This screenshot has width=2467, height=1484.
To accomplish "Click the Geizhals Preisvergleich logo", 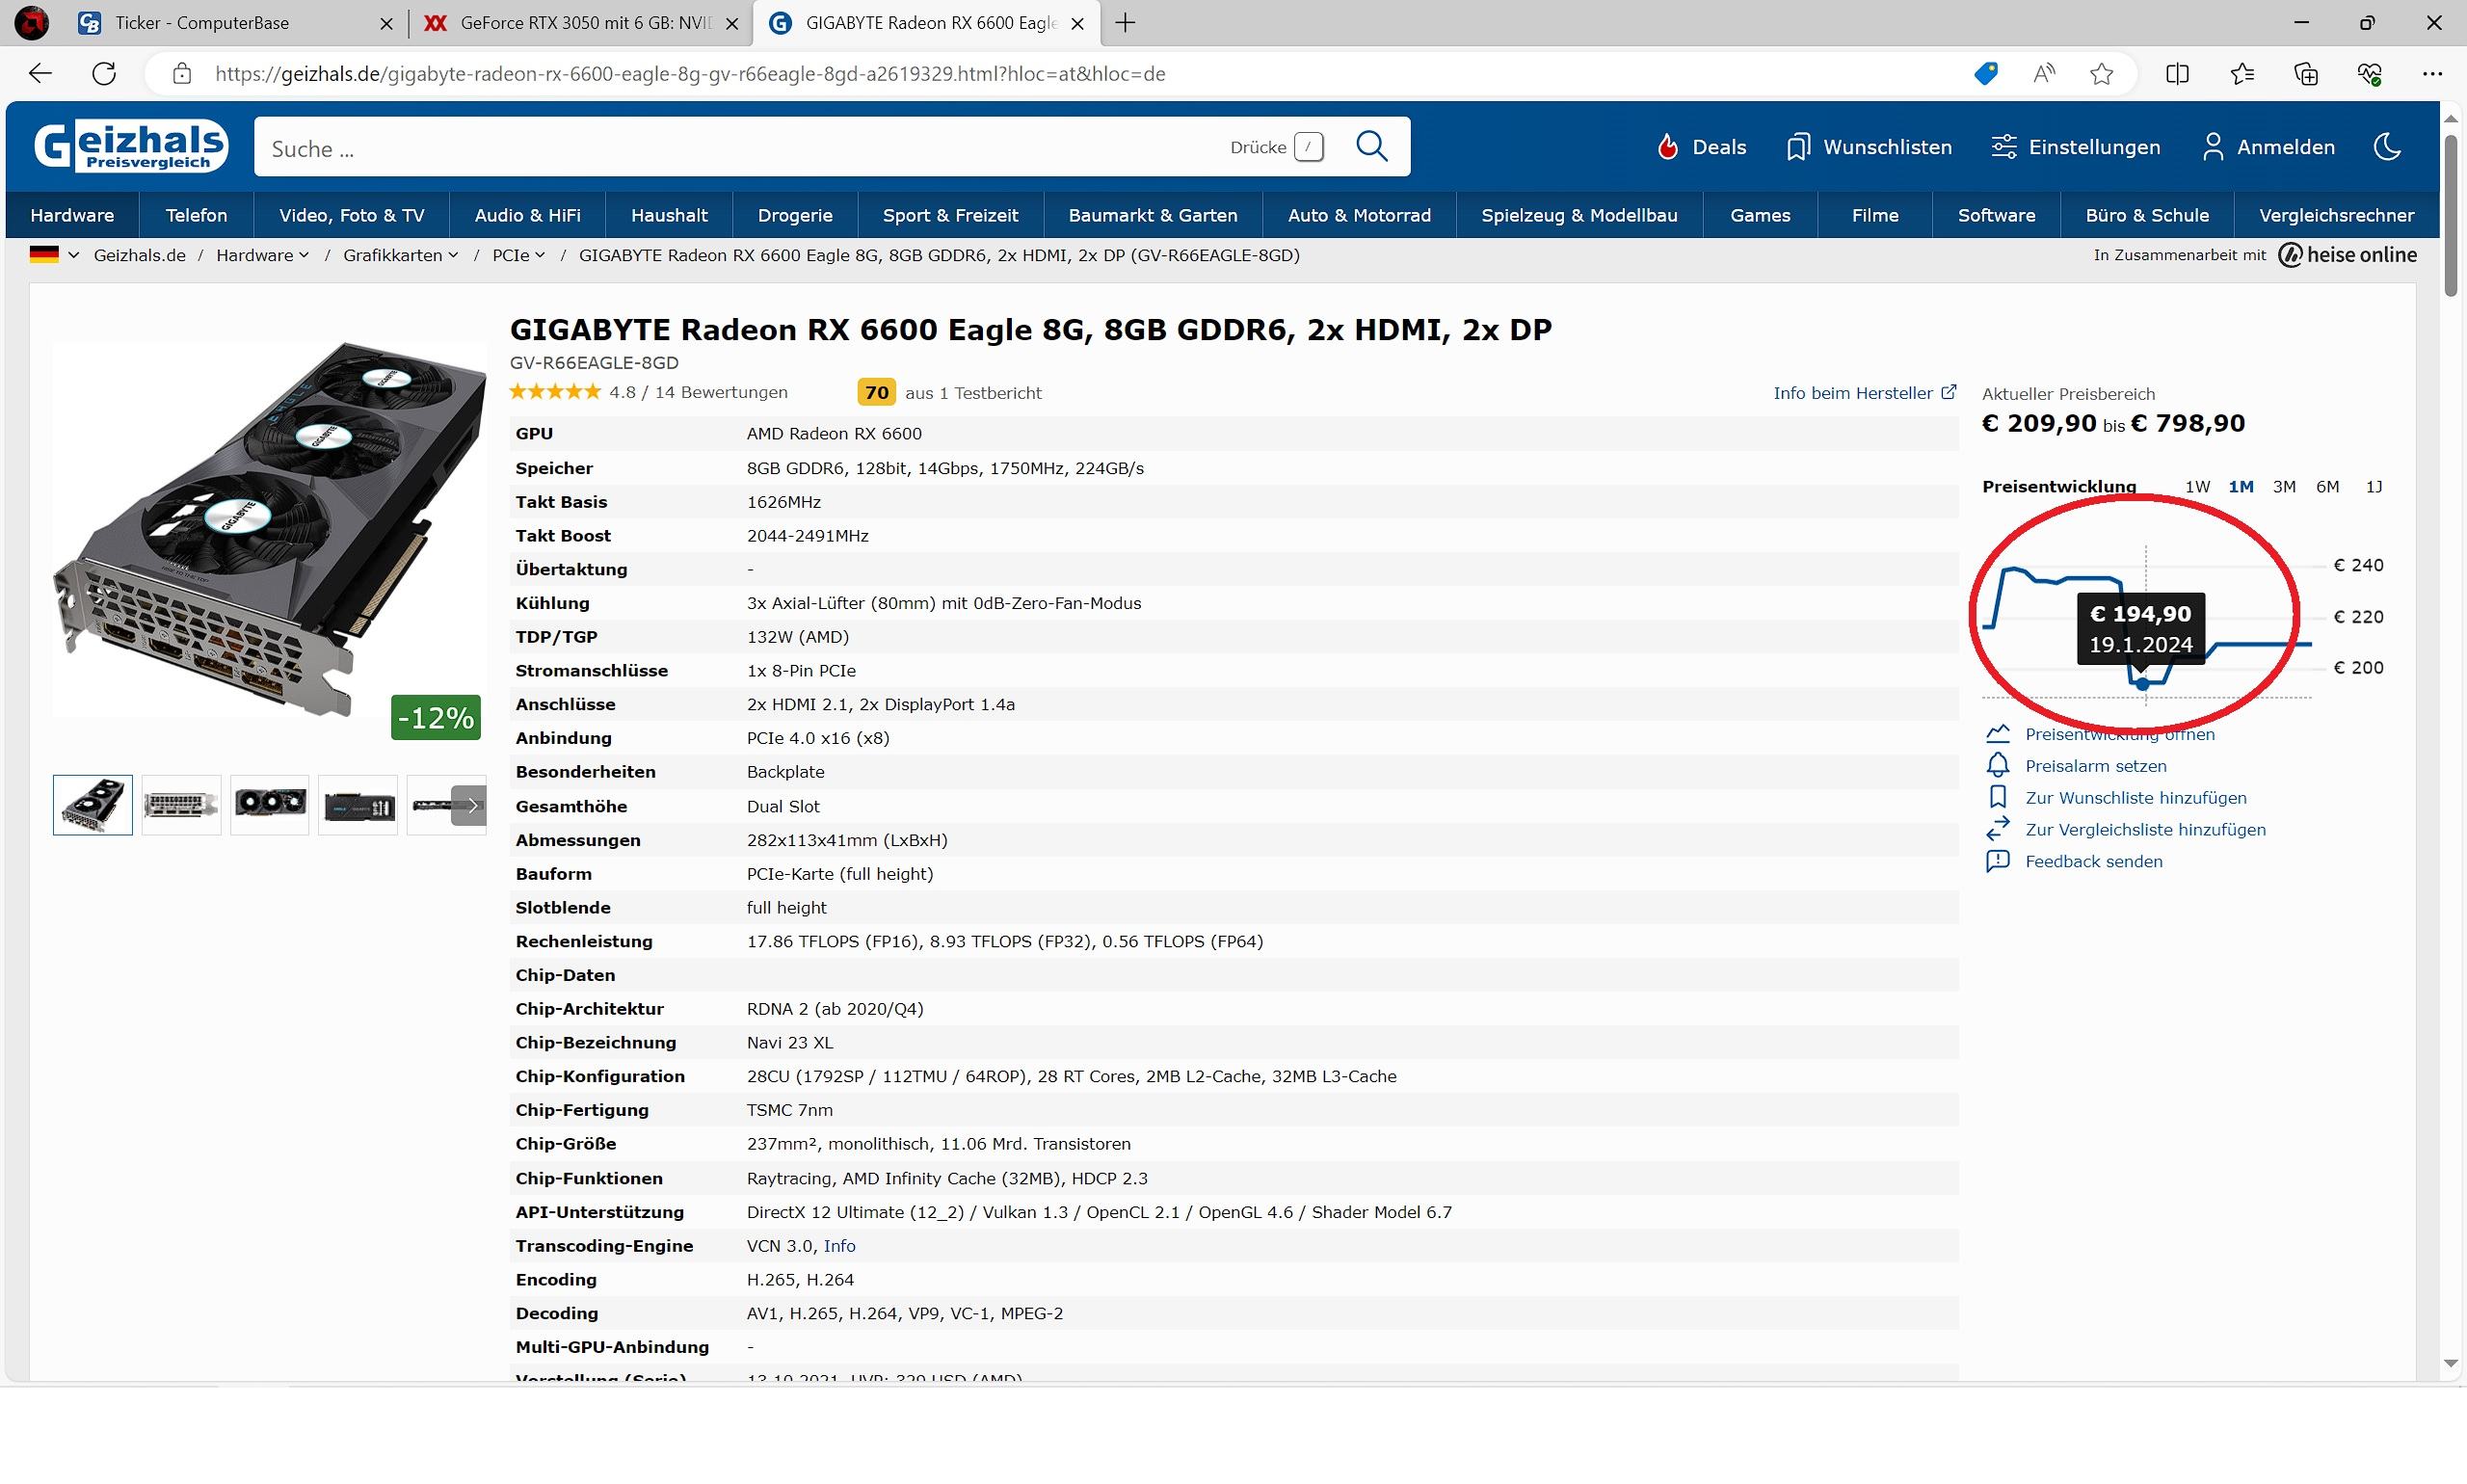I will point(131,147).
